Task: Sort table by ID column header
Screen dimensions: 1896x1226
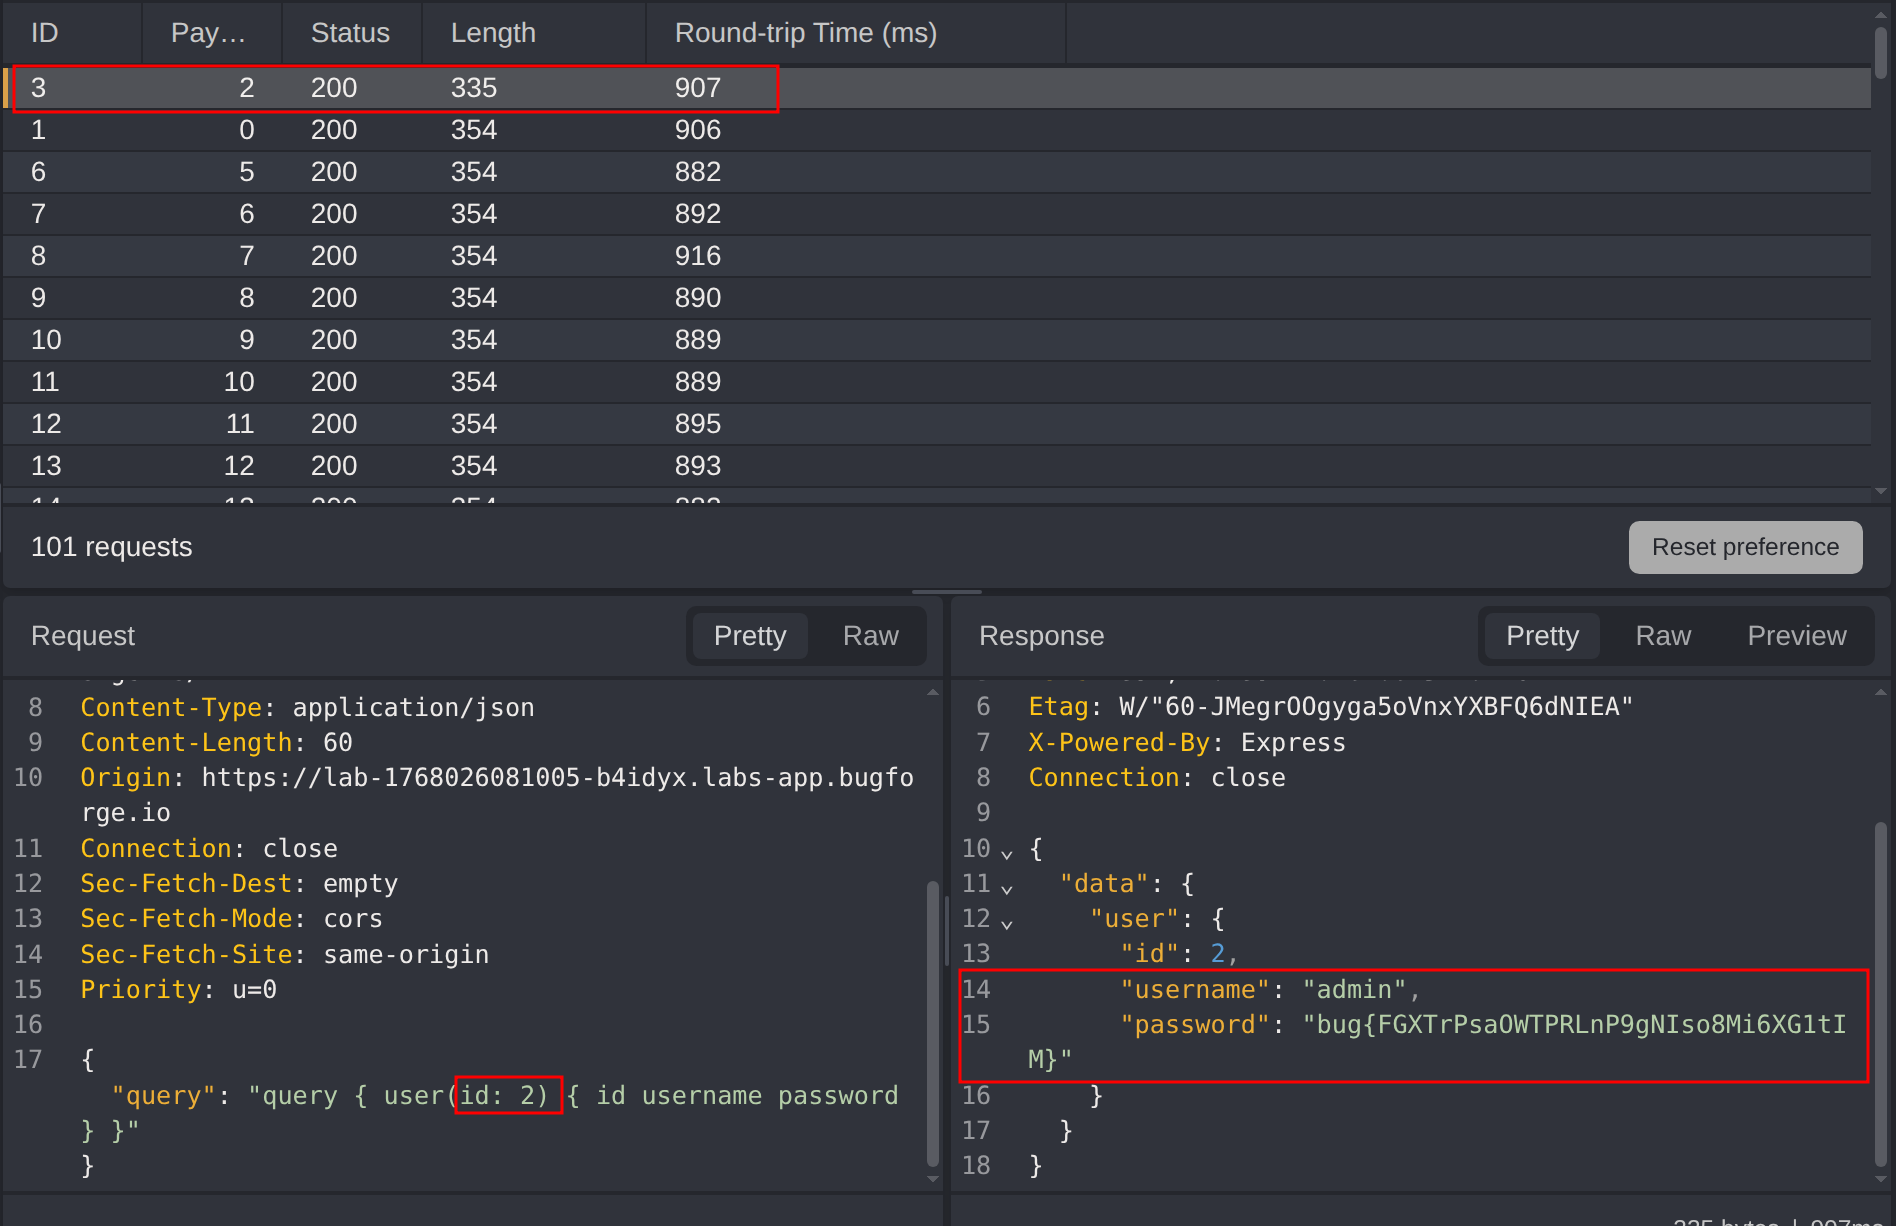Action: tap(45, 33)
